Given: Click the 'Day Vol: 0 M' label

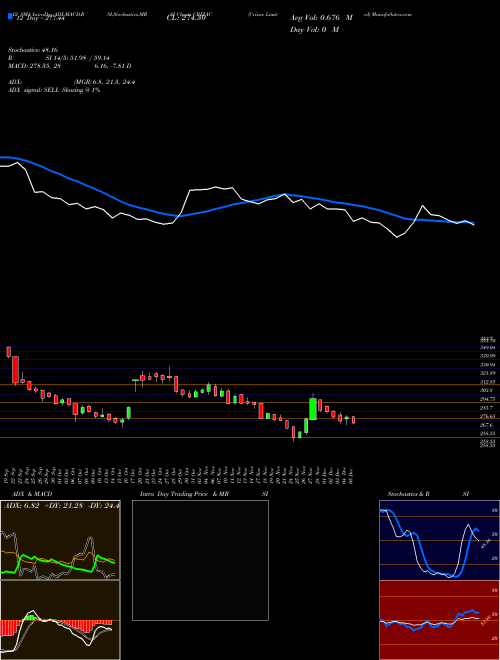Looking at the screenshot, I should tap(314, 30).
